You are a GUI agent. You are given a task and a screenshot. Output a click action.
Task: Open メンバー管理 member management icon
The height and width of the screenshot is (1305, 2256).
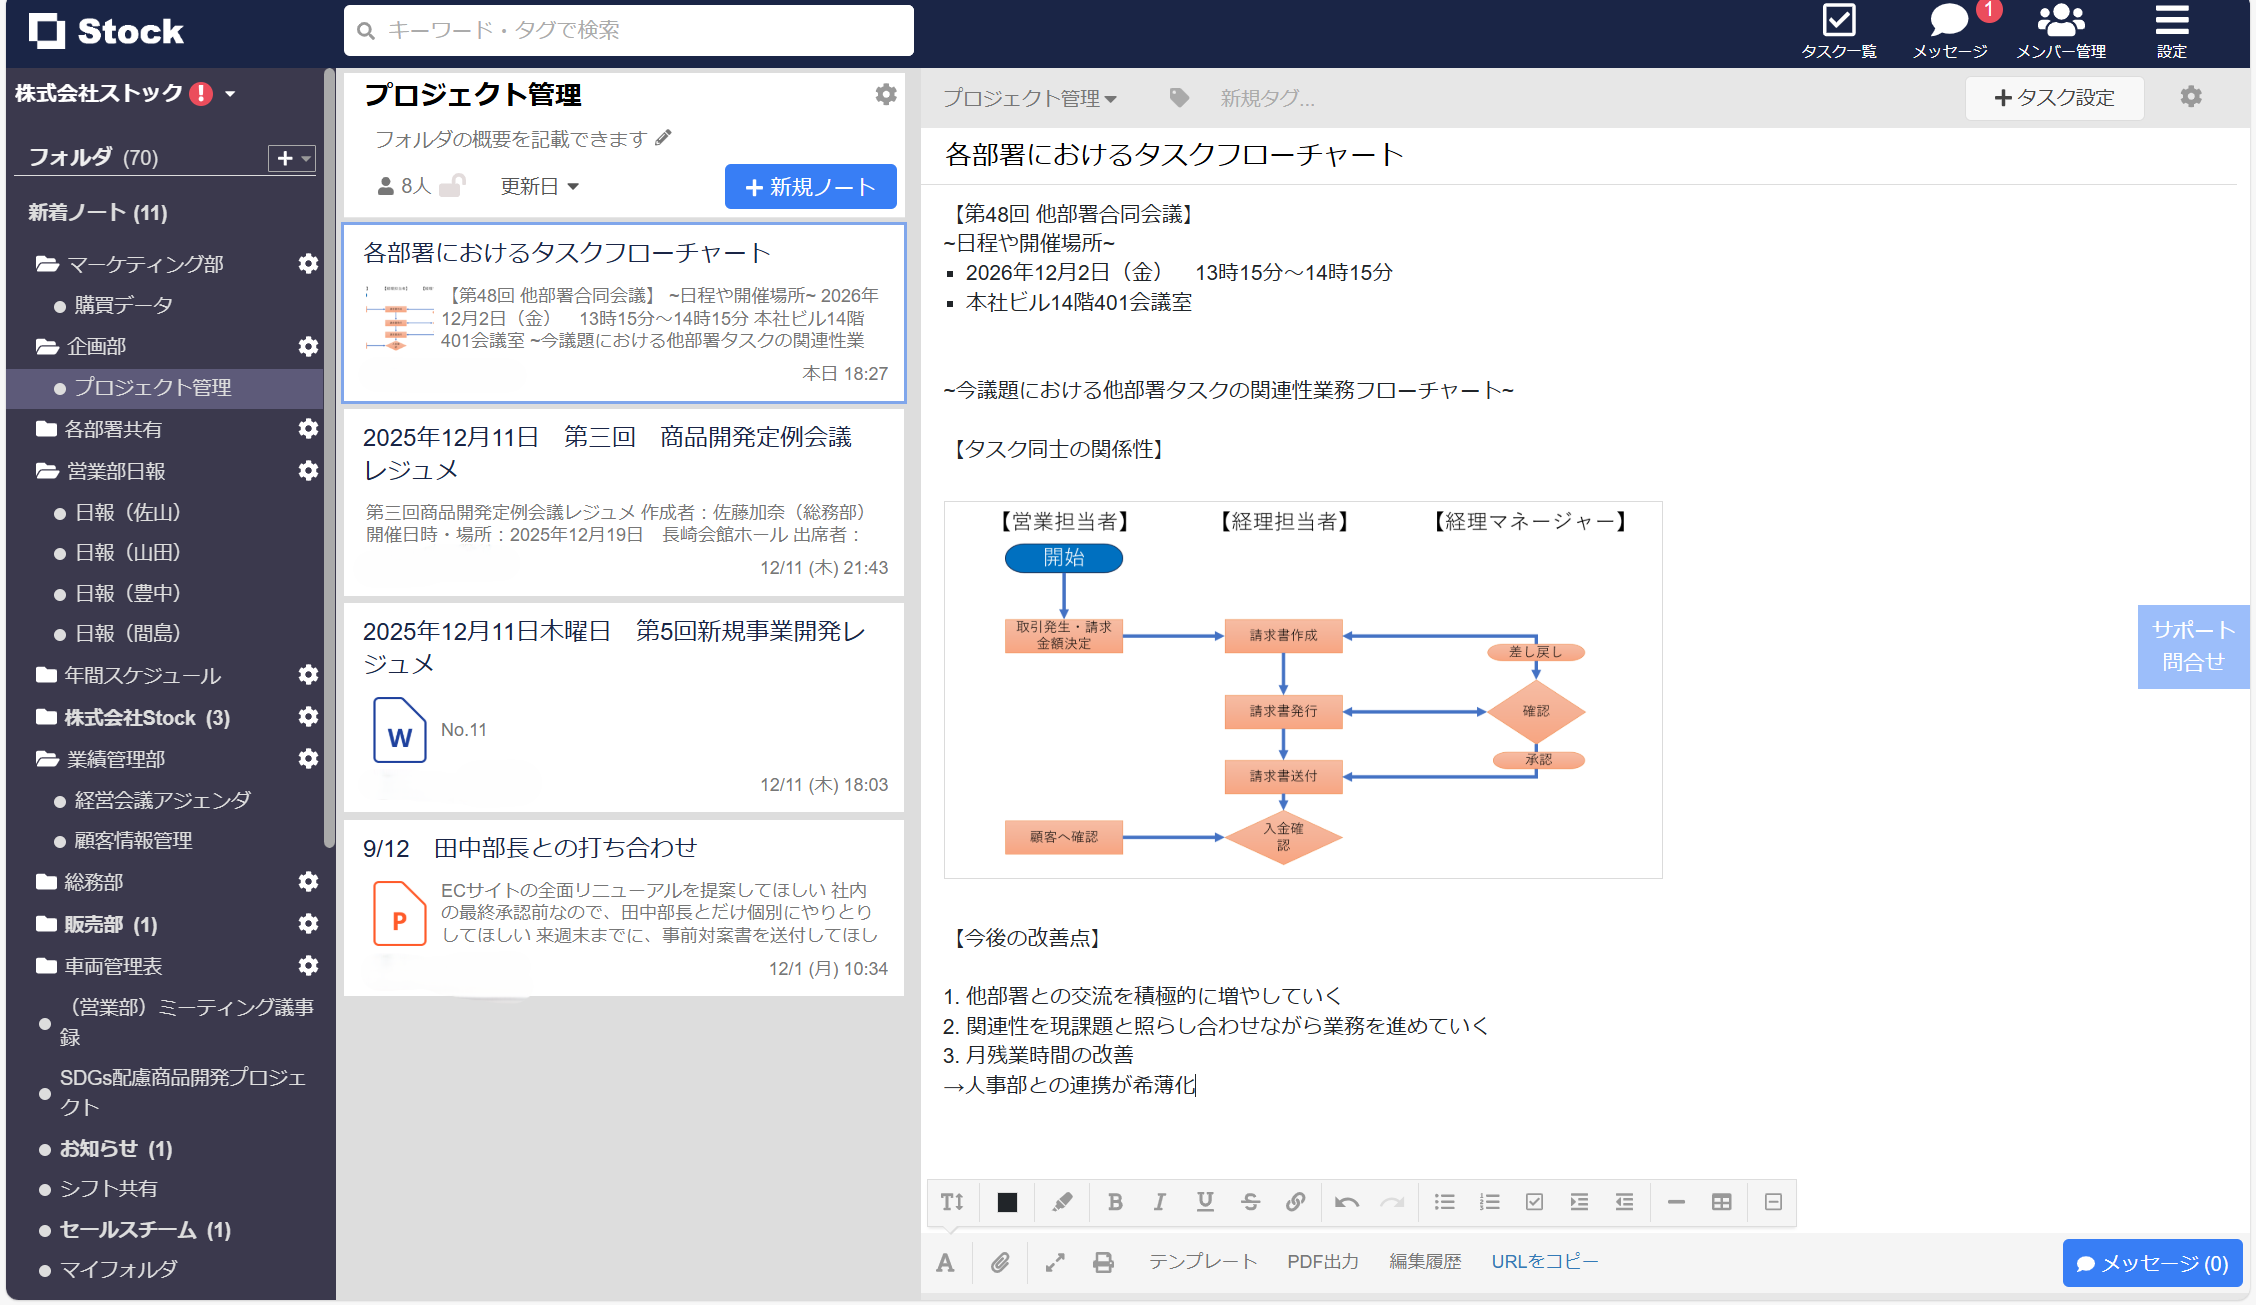pos(2062,22)
